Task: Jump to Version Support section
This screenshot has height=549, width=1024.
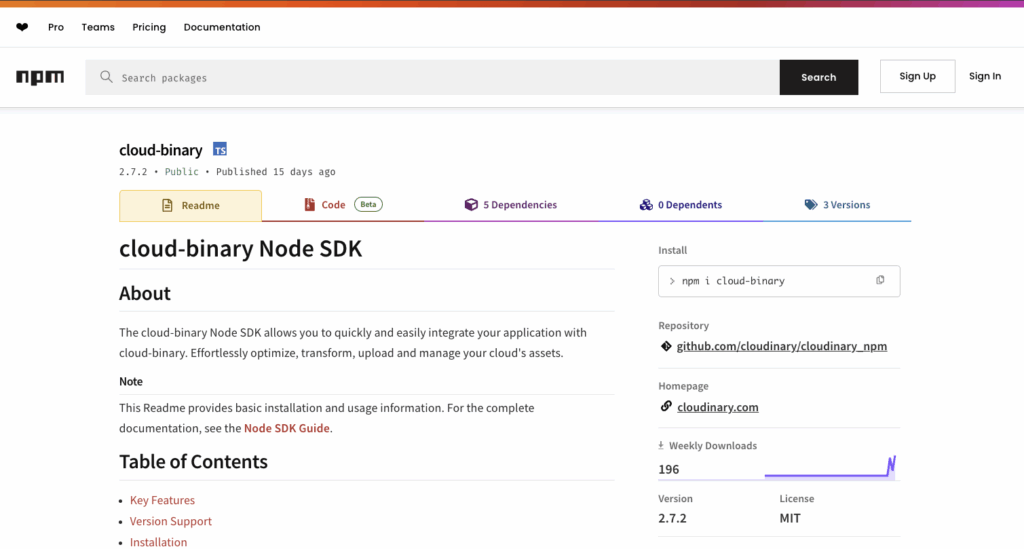Action: [x=170, y=521]
